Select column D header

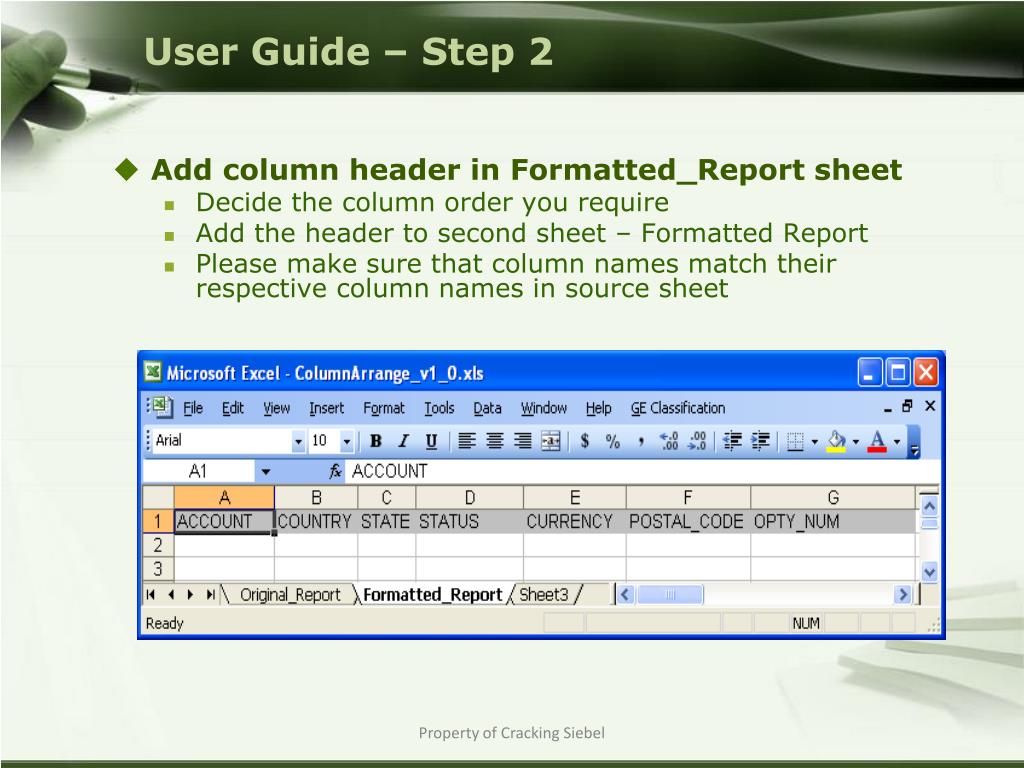(470, 498)
